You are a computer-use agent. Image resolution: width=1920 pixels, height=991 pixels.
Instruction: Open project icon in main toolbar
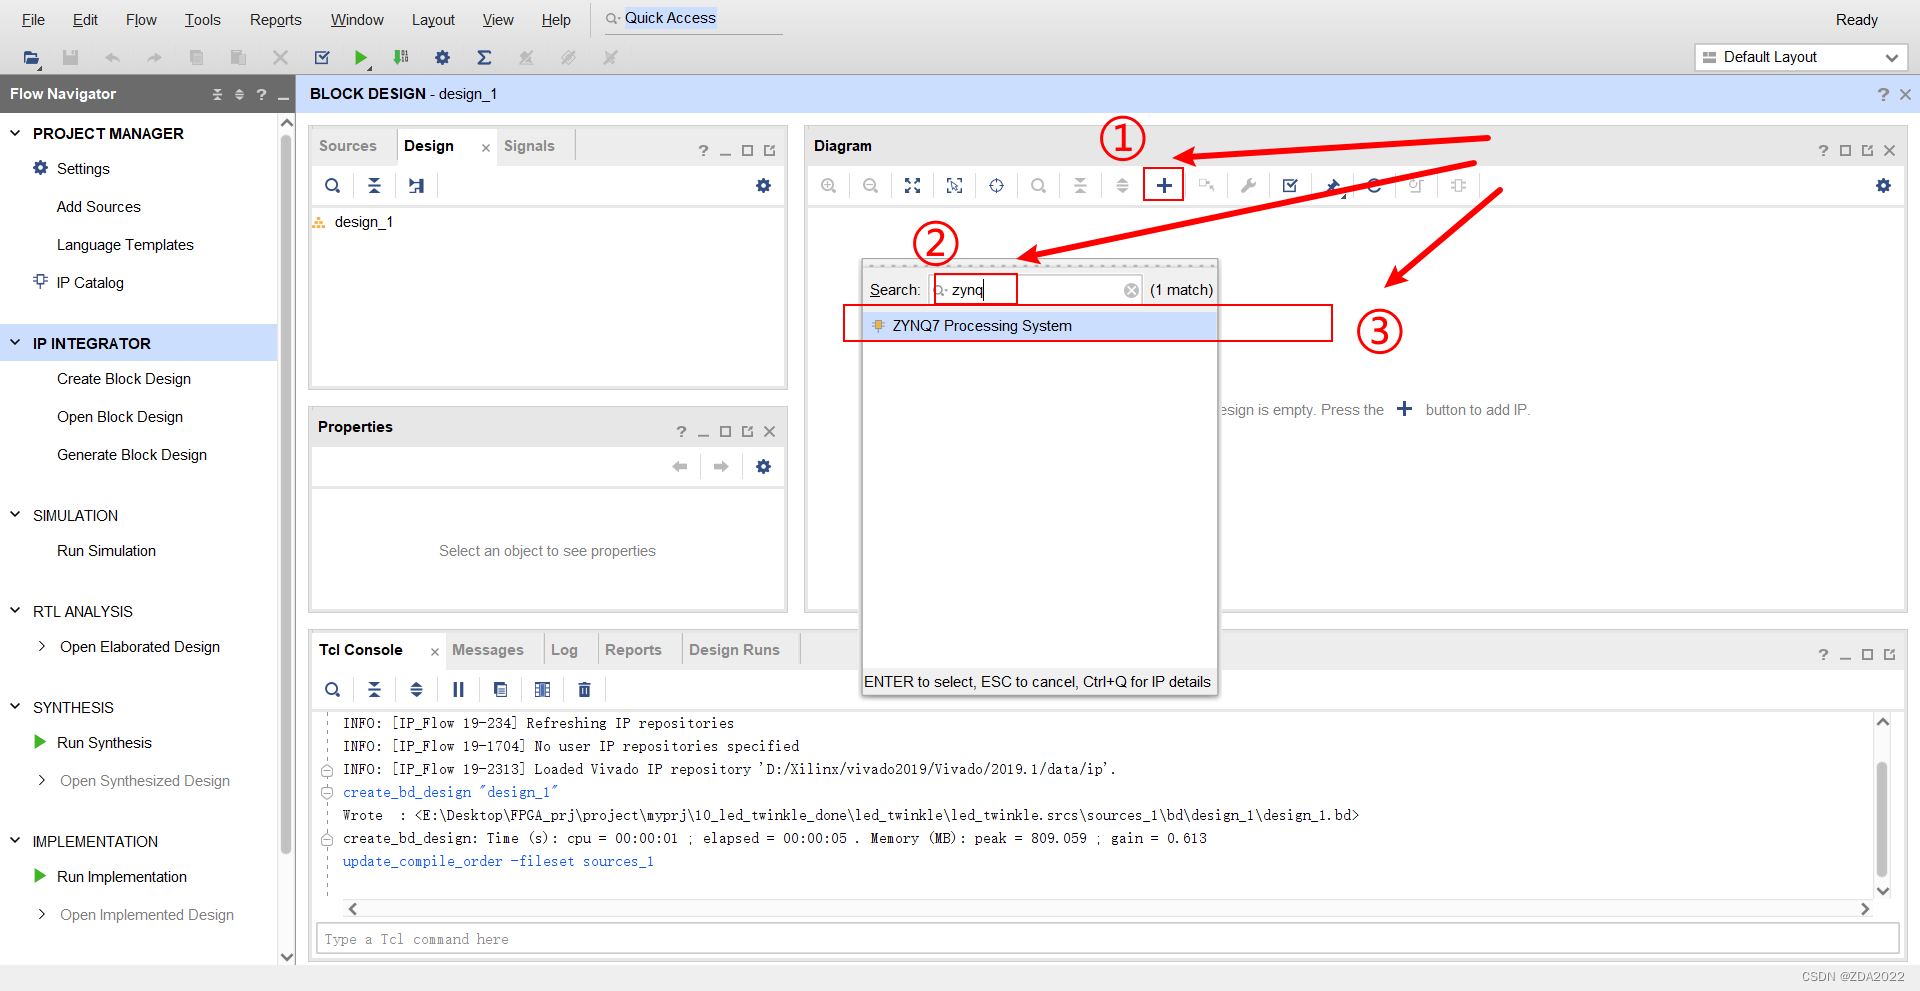click(x=31, y=58)
